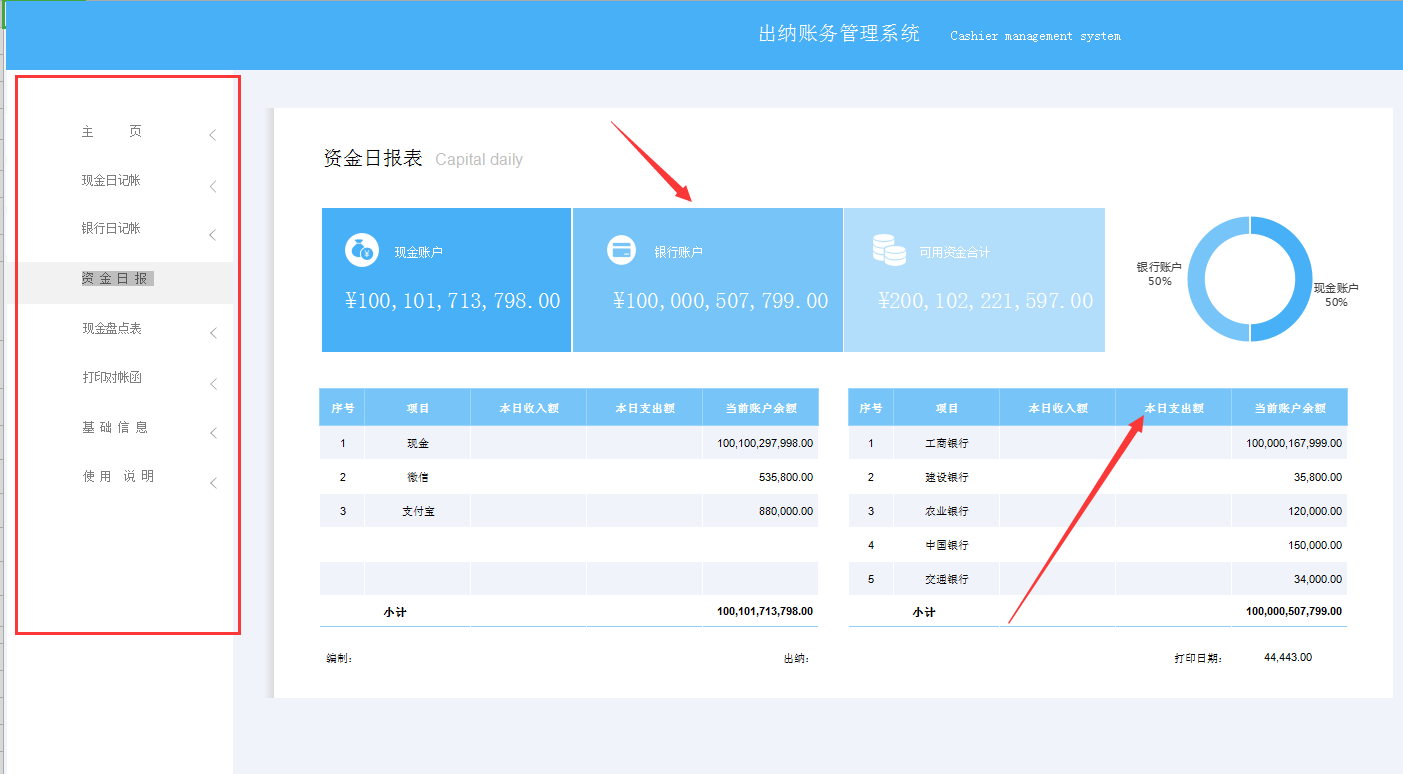Open the 现金日记帐 page
Image resolution: width=1403 pixels, height=774 pixels.
(110, 180)
